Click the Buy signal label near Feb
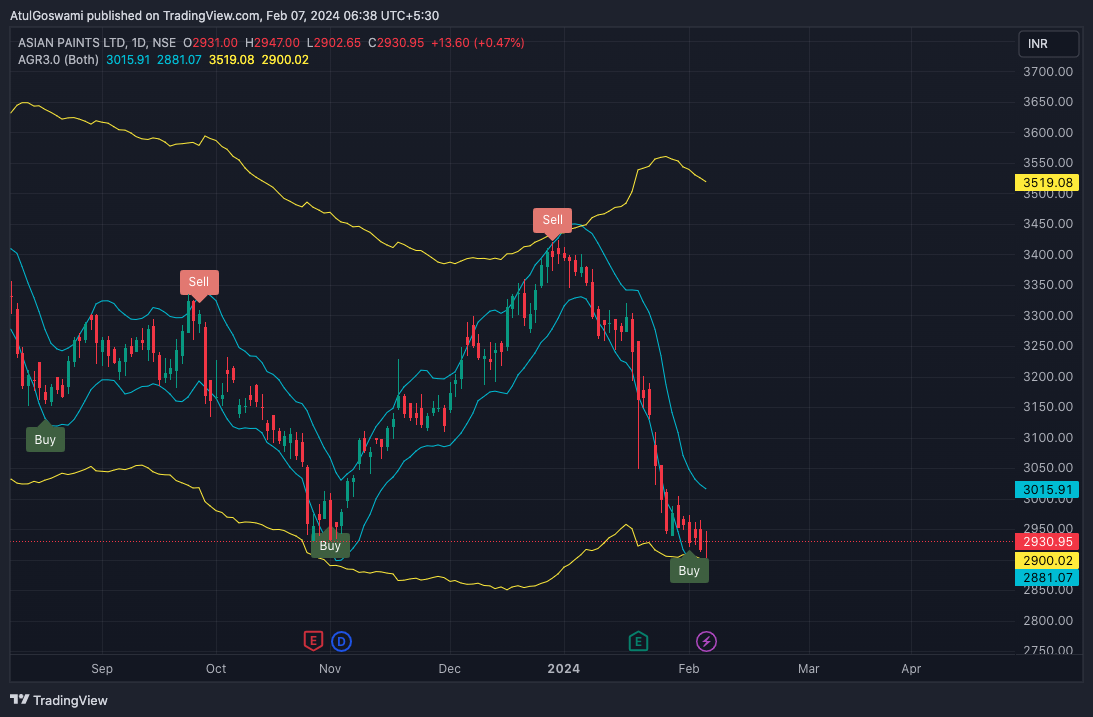The width and height of the screenshot is (1093, 717). [689, 571]
